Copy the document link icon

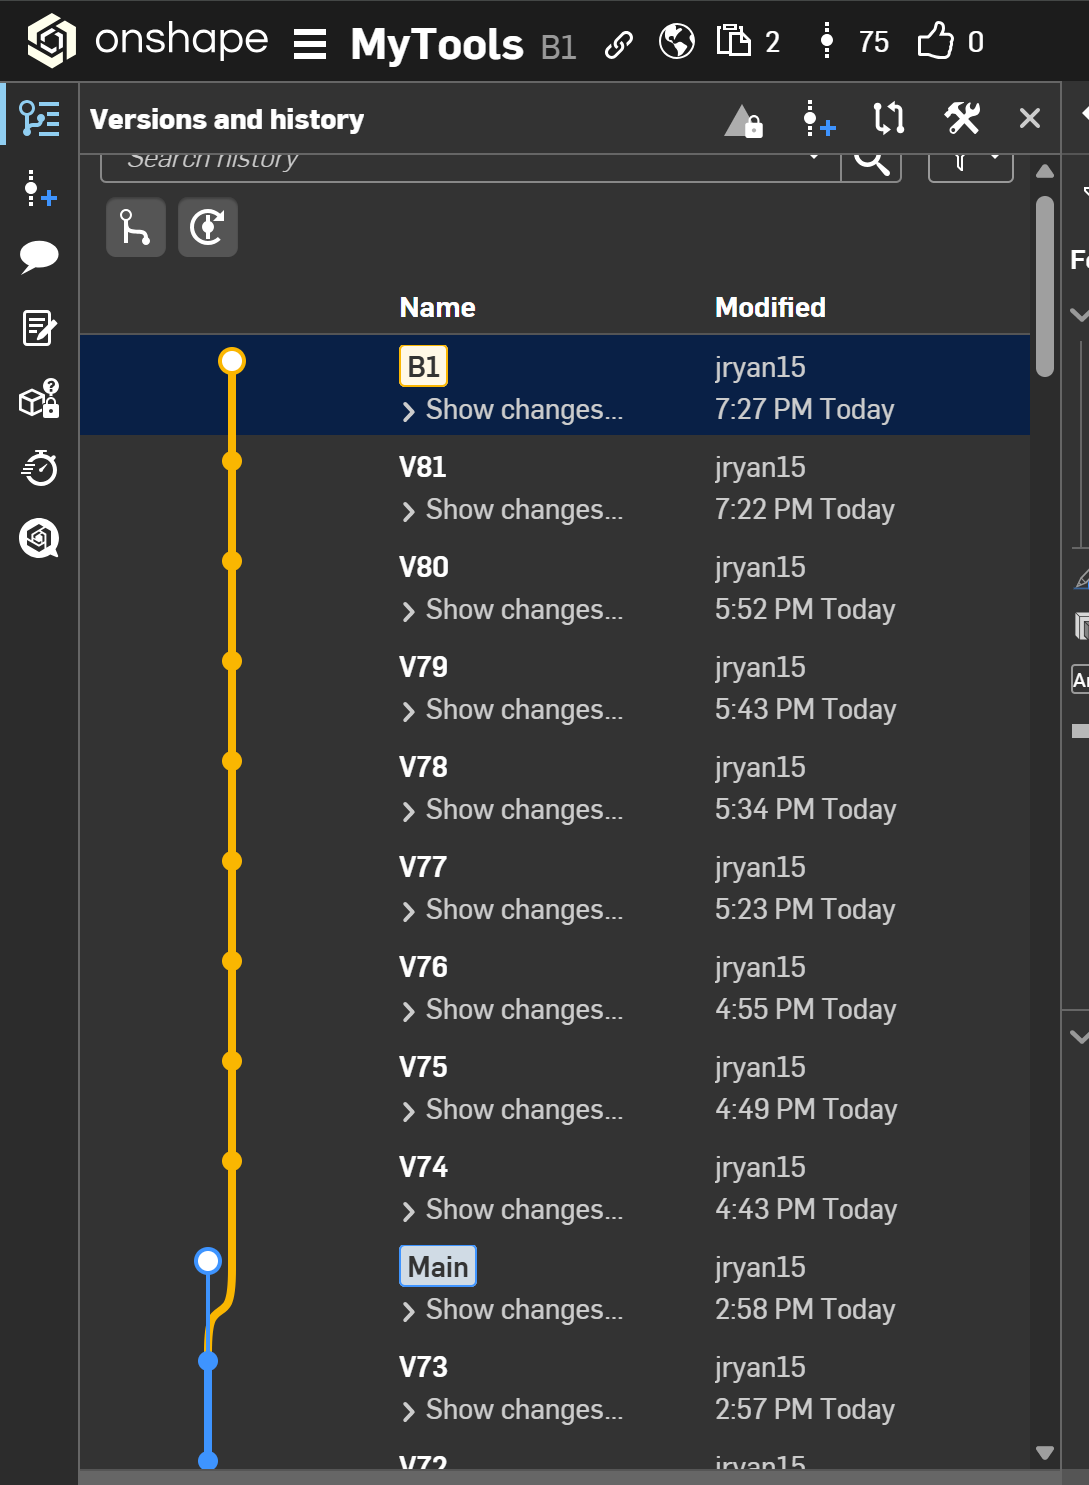[619, 44]
